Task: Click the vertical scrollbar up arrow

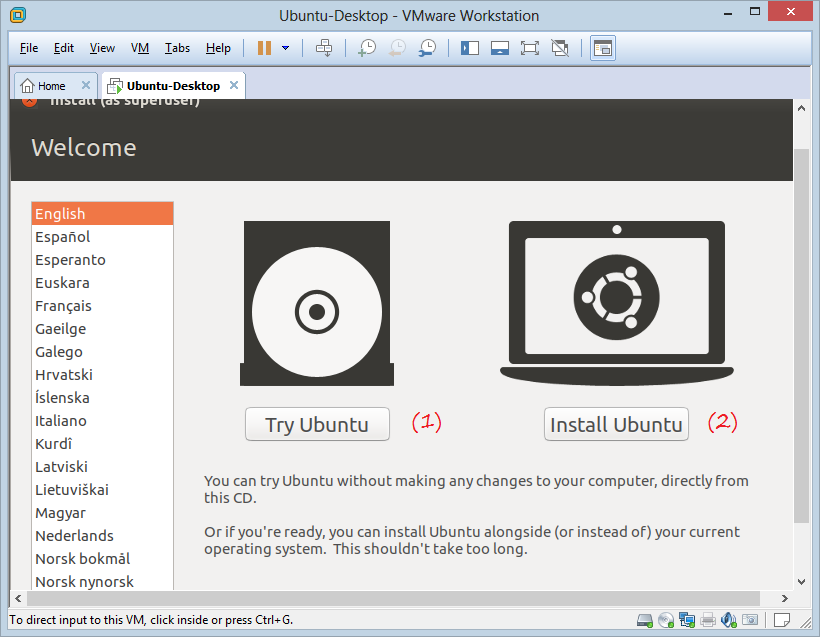Action: [801, 108]
